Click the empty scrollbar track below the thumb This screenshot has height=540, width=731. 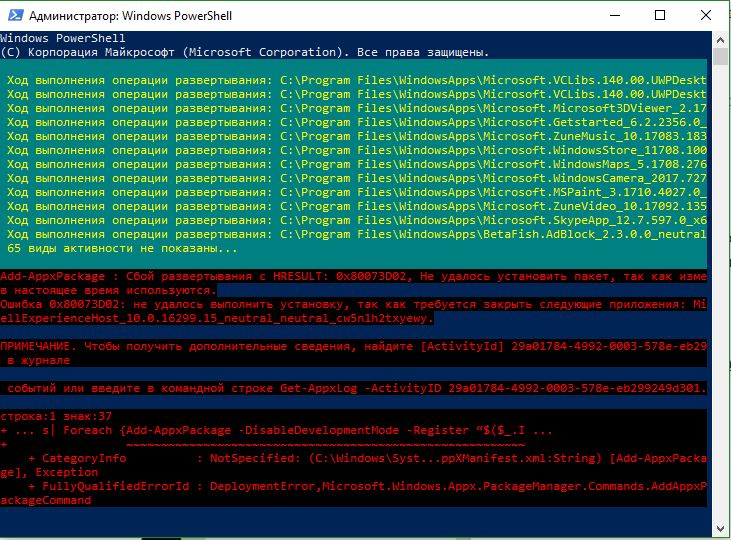point(720,293)
